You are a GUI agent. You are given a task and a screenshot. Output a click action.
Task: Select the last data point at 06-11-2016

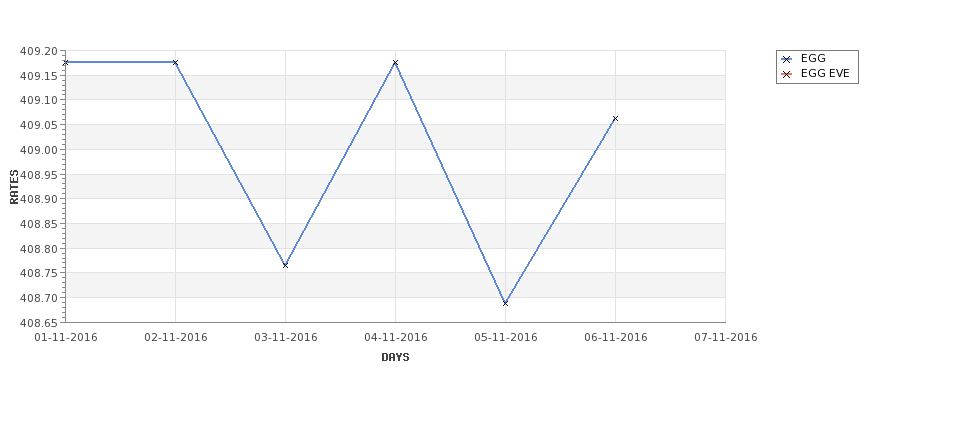(616, 118)
